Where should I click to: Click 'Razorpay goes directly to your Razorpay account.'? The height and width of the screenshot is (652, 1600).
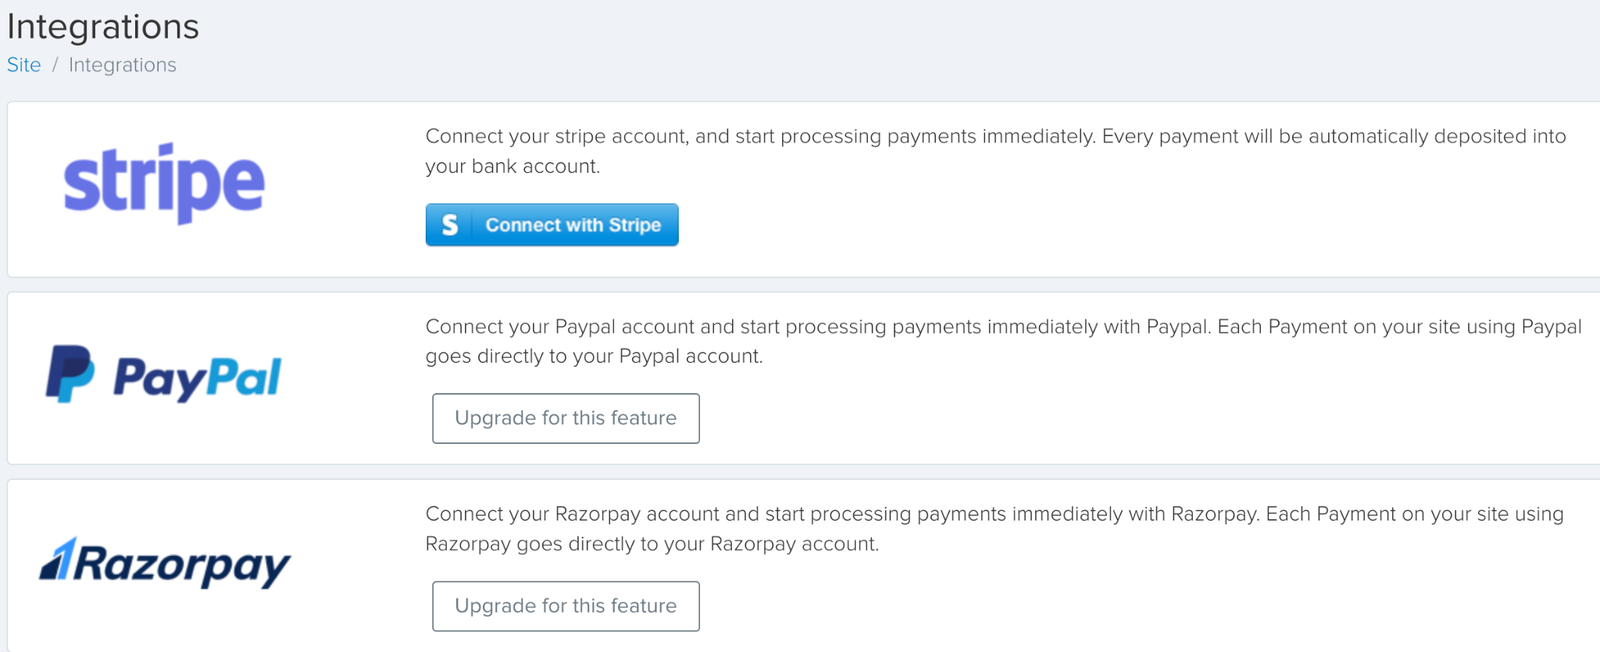tap(652, 544)
